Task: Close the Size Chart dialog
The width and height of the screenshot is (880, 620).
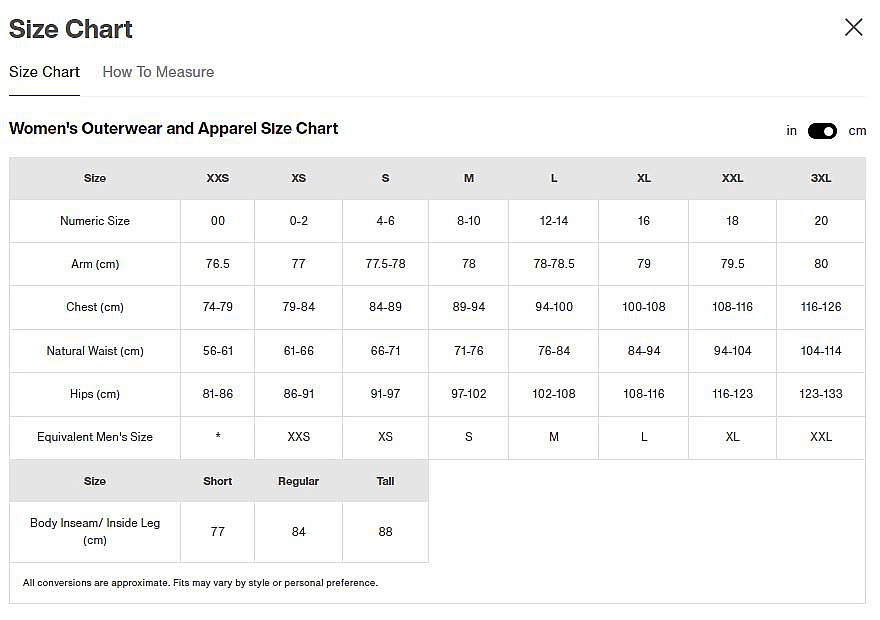Action: coord(853,28)
